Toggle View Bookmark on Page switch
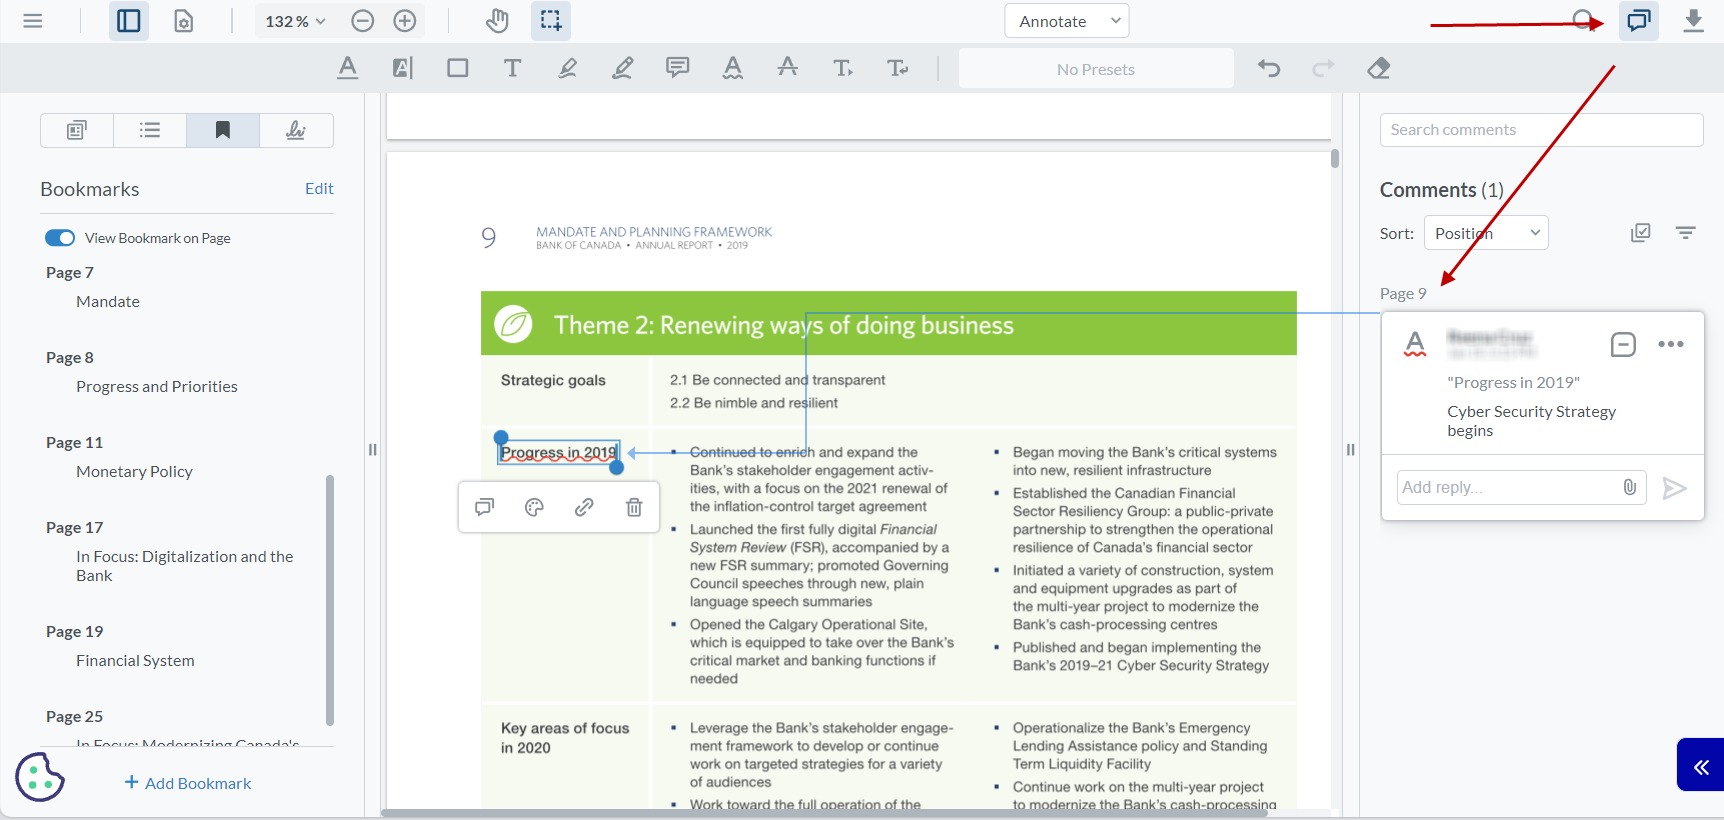Screen dimensions: 1724x820 (60, 238)
